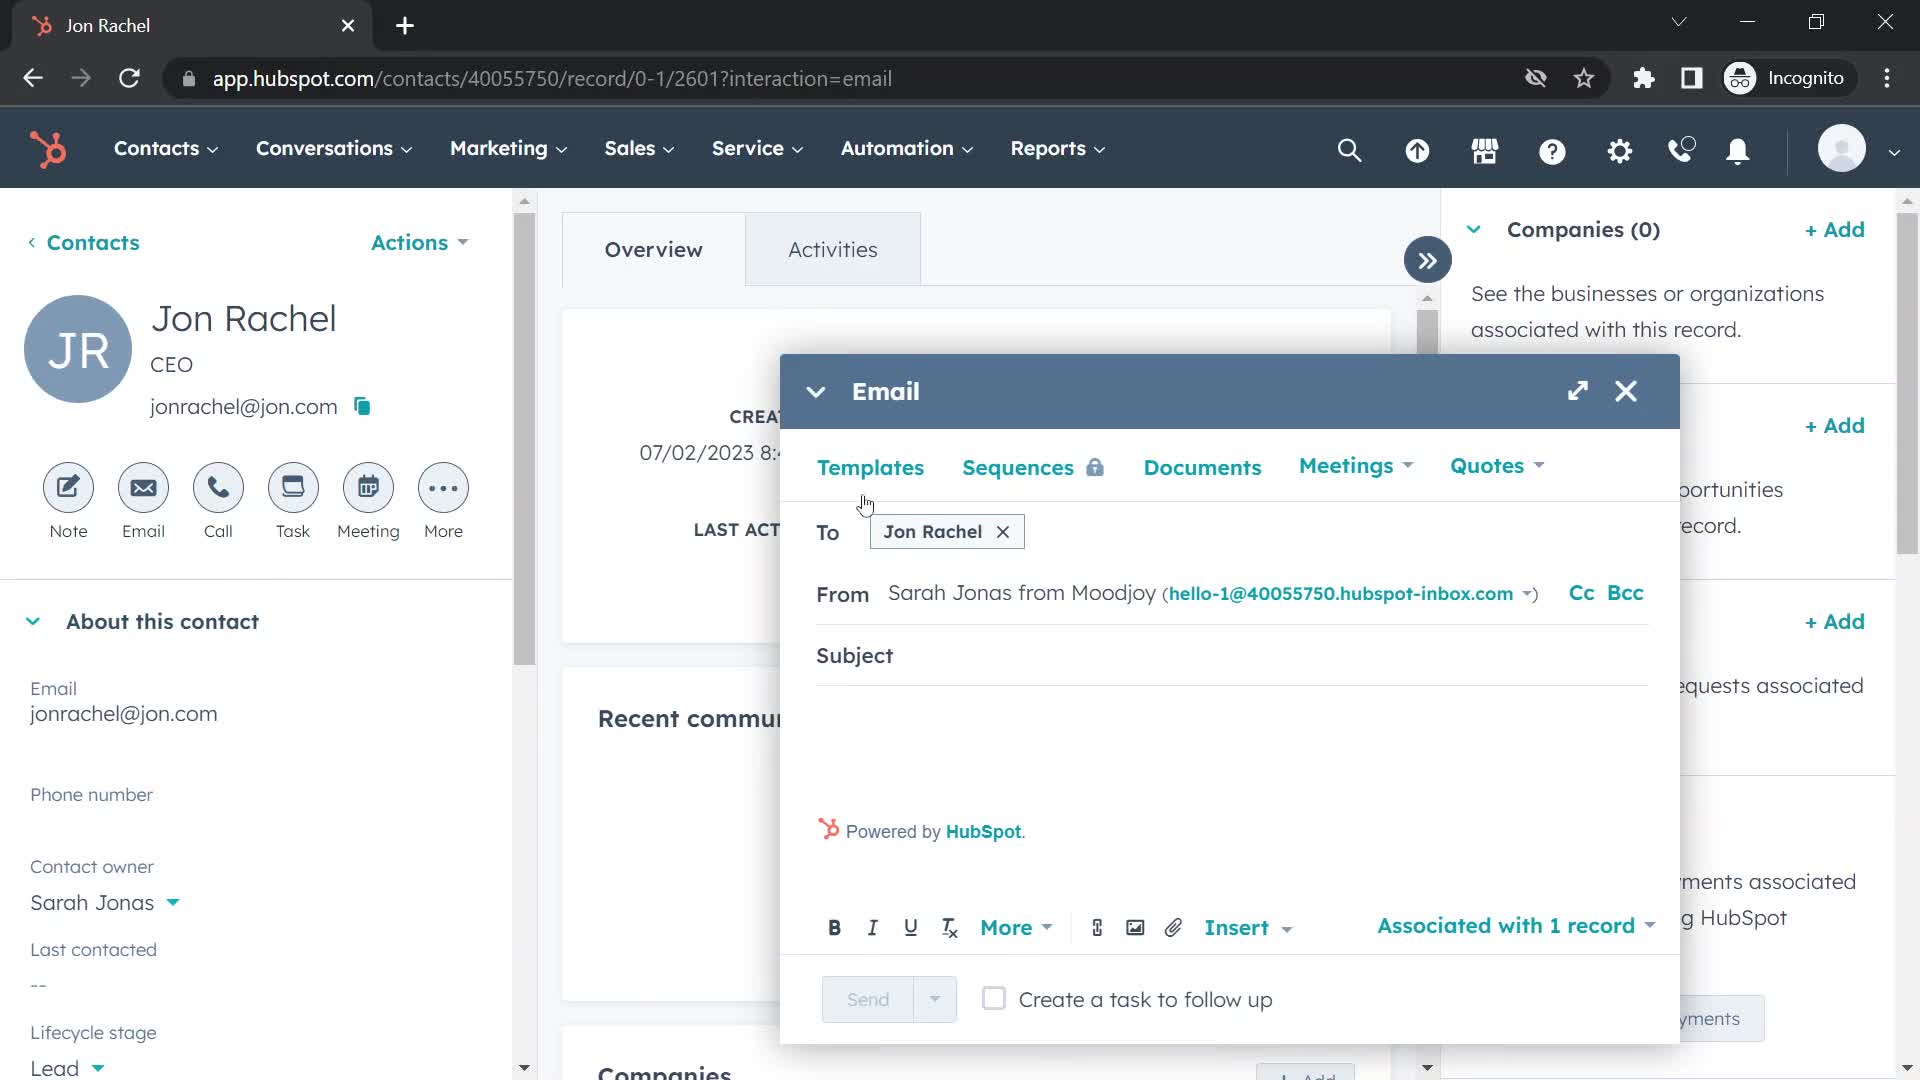The height and width of the screenshot is (1080, 1920).
Task: Select the Email icon under contact name
Action: (x=142, y=488)
